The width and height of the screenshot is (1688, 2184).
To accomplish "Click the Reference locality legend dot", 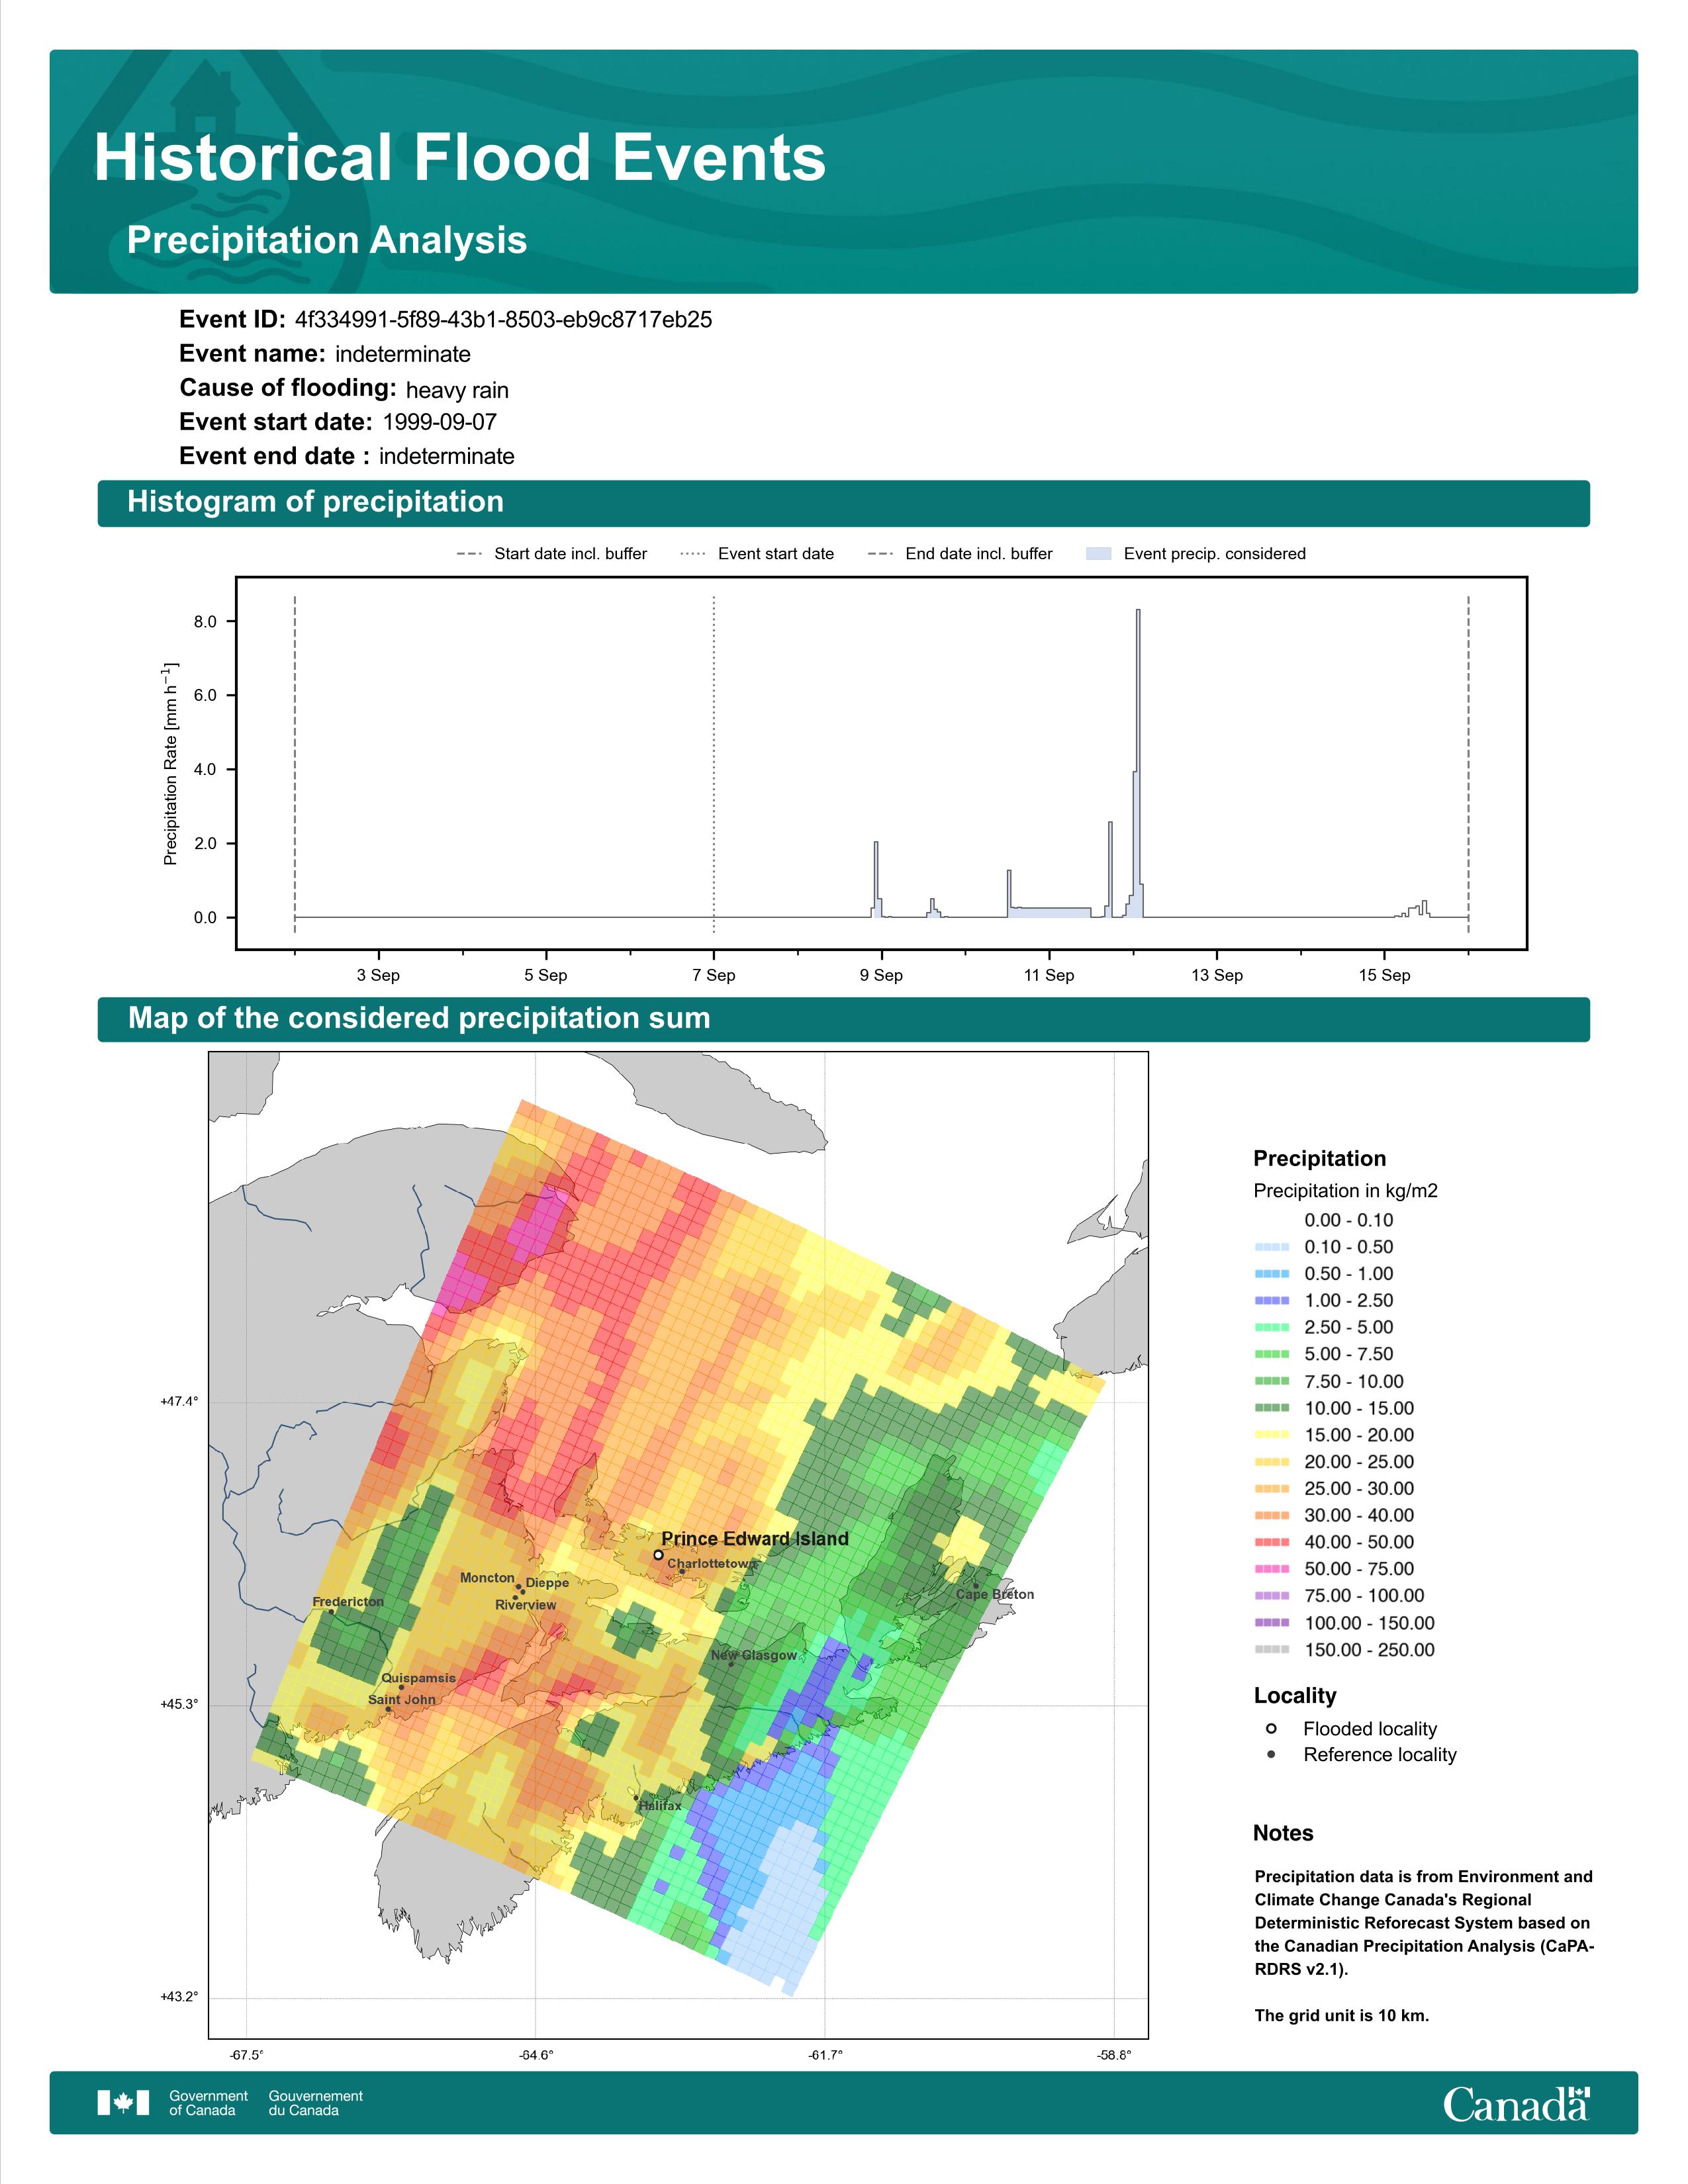I will coord(1271,1755).
